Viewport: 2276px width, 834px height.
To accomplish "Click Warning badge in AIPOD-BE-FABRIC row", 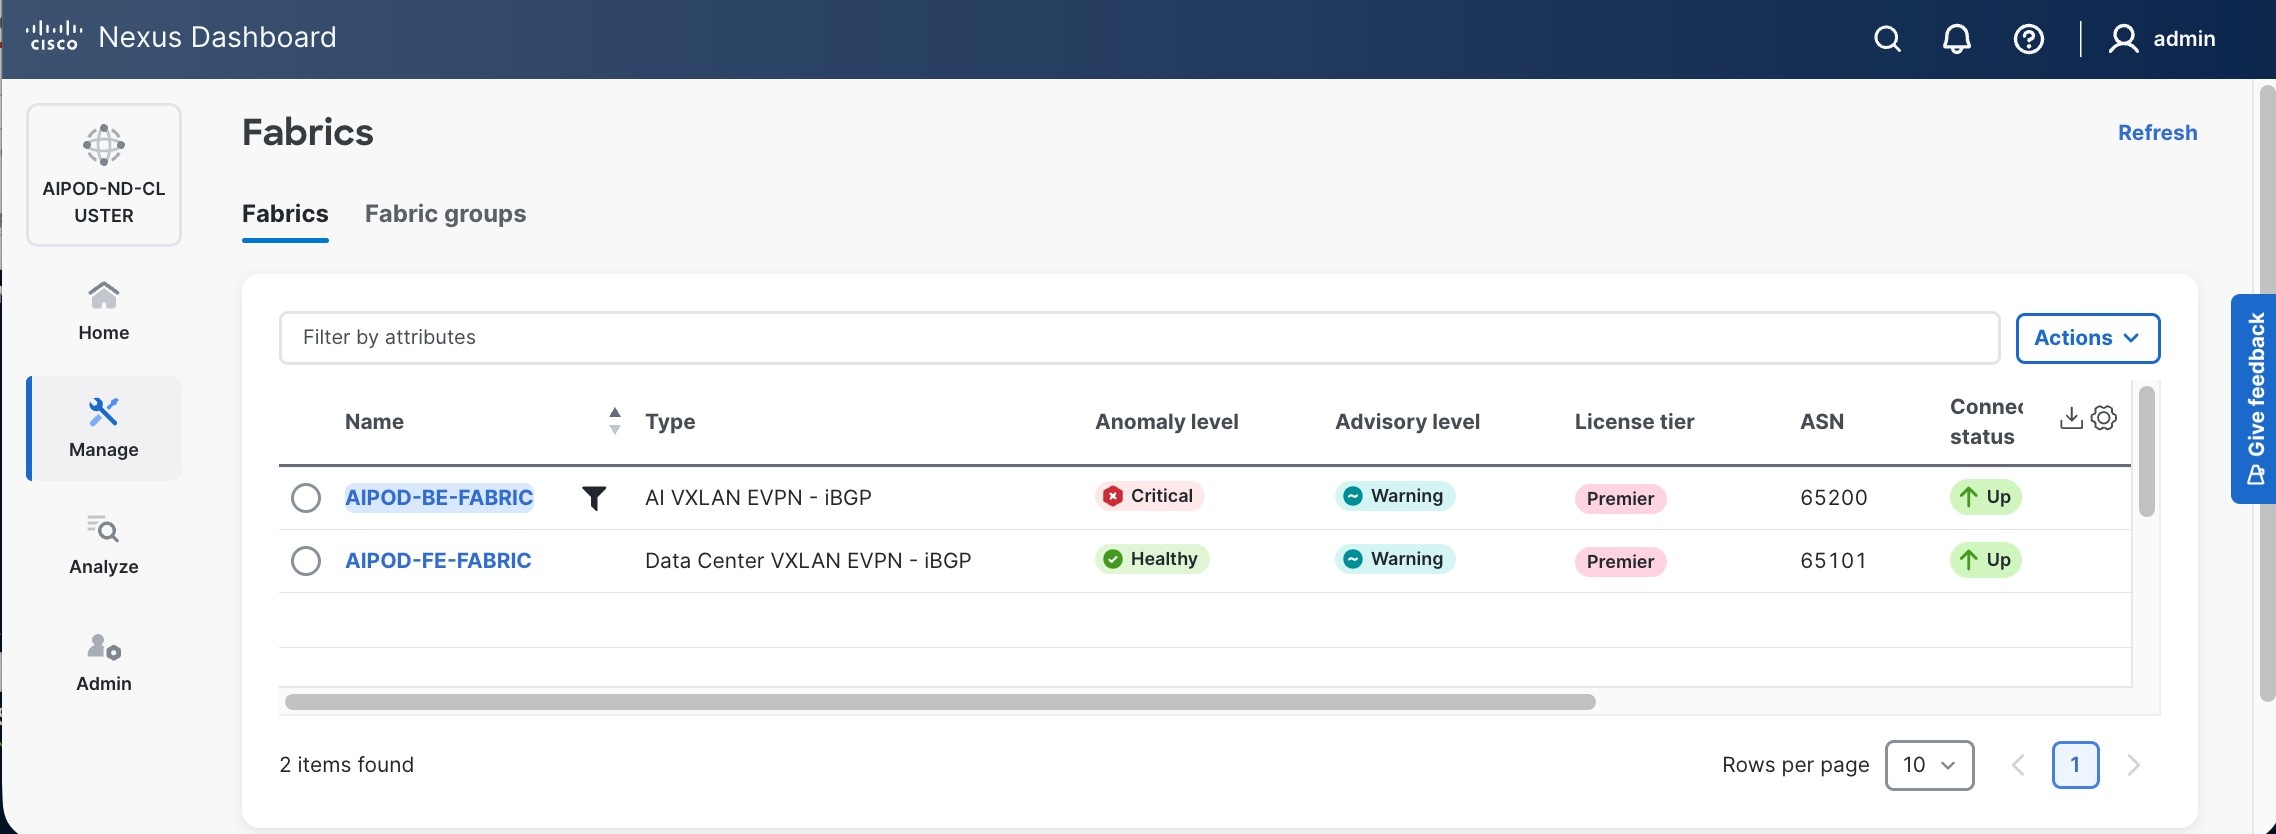I will [x=1395, y=496].
